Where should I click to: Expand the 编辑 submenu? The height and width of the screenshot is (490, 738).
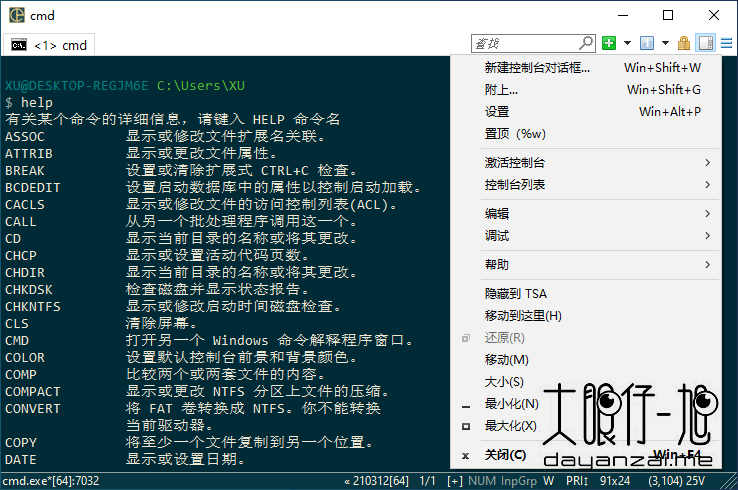(x=586, y=214)
